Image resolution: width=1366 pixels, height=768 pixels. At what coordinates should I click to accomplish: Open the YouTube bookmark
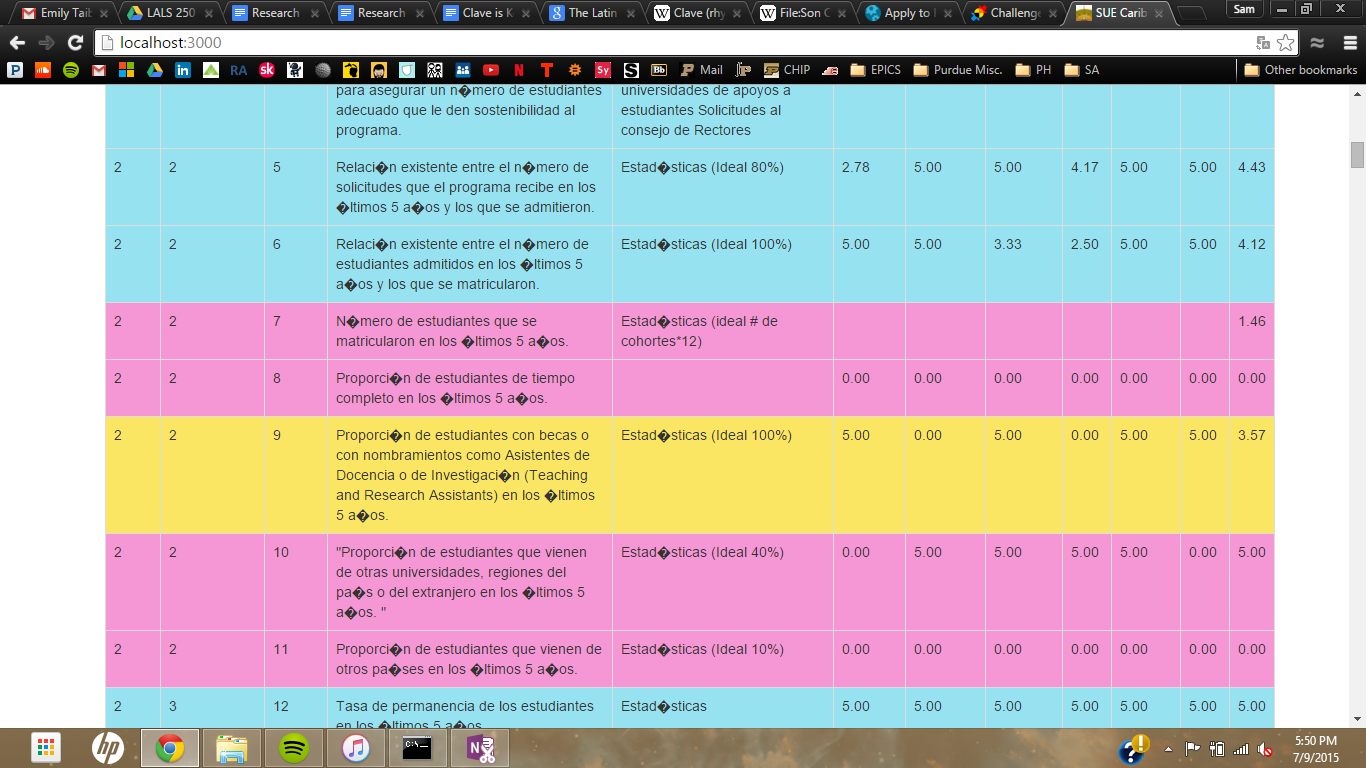click(x=491, y=70)
